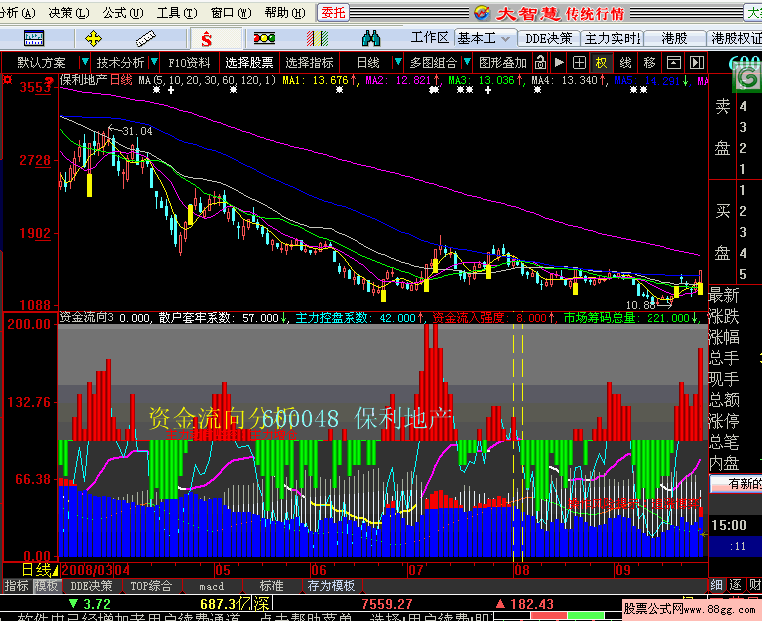Expand dropdown arrow next to 默认方案
This screenshot has height=621, width=762.
click(x=85, y=62)
